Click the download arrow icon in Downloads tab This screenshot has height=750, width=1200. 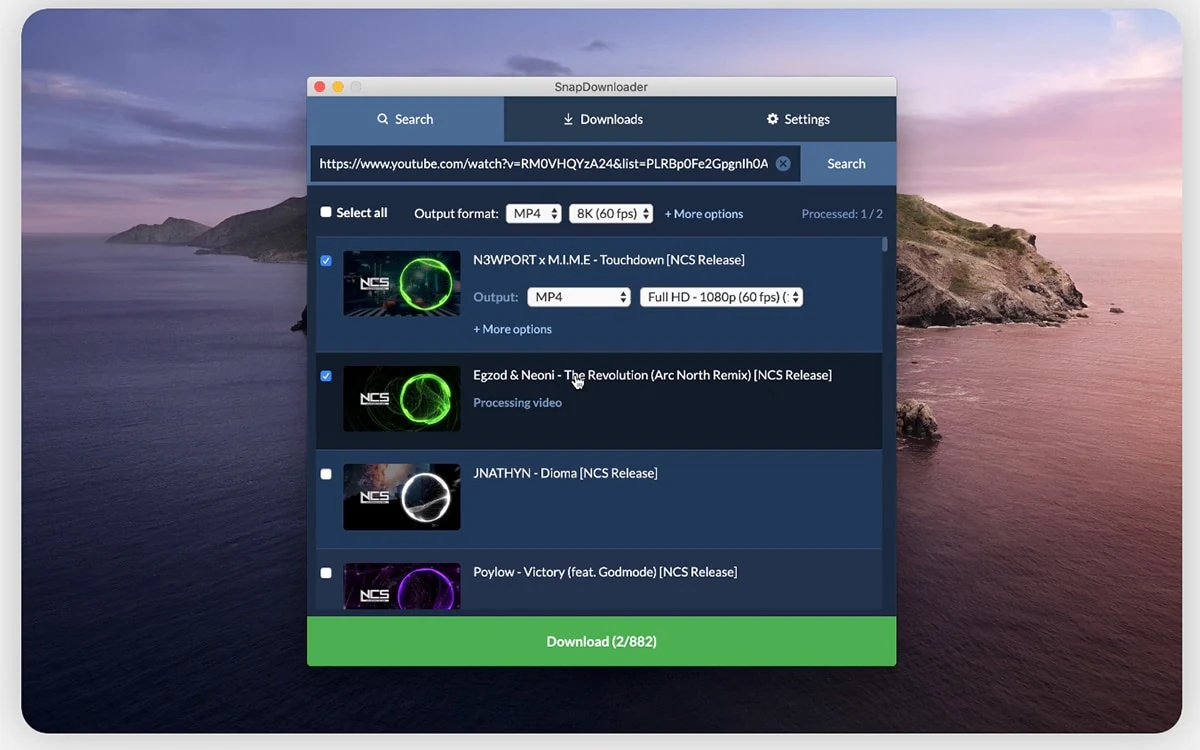pos(568,119)
